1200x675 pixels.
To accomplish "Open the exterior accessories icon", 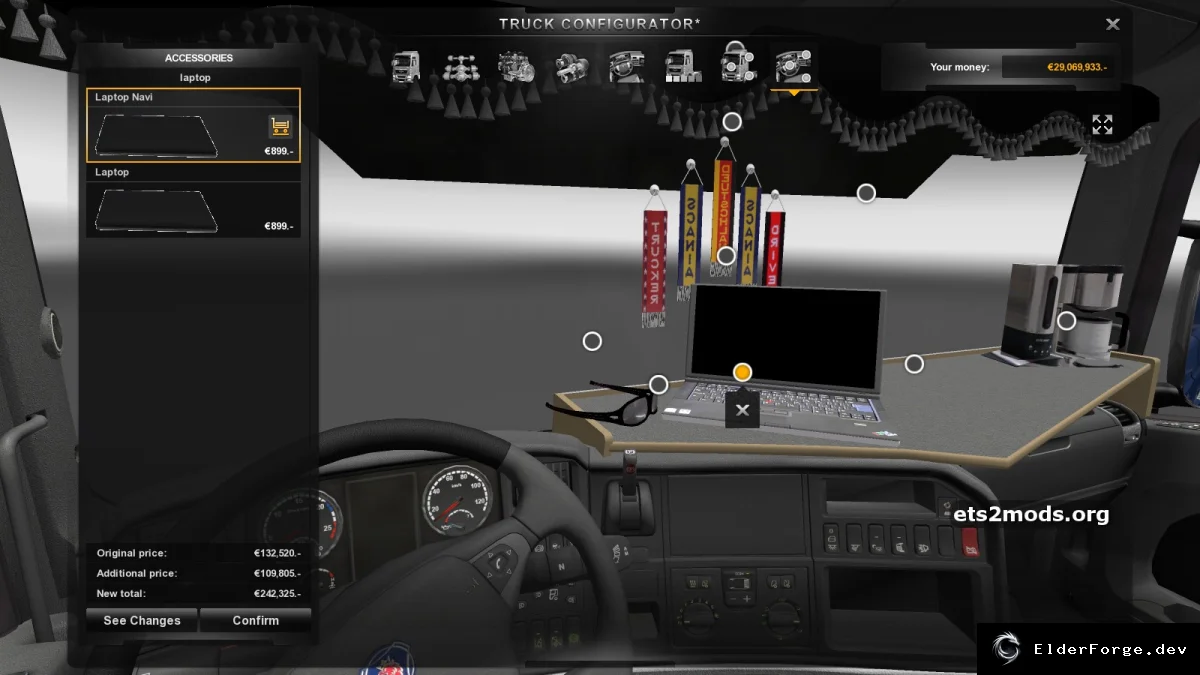I will coord(738,63).
